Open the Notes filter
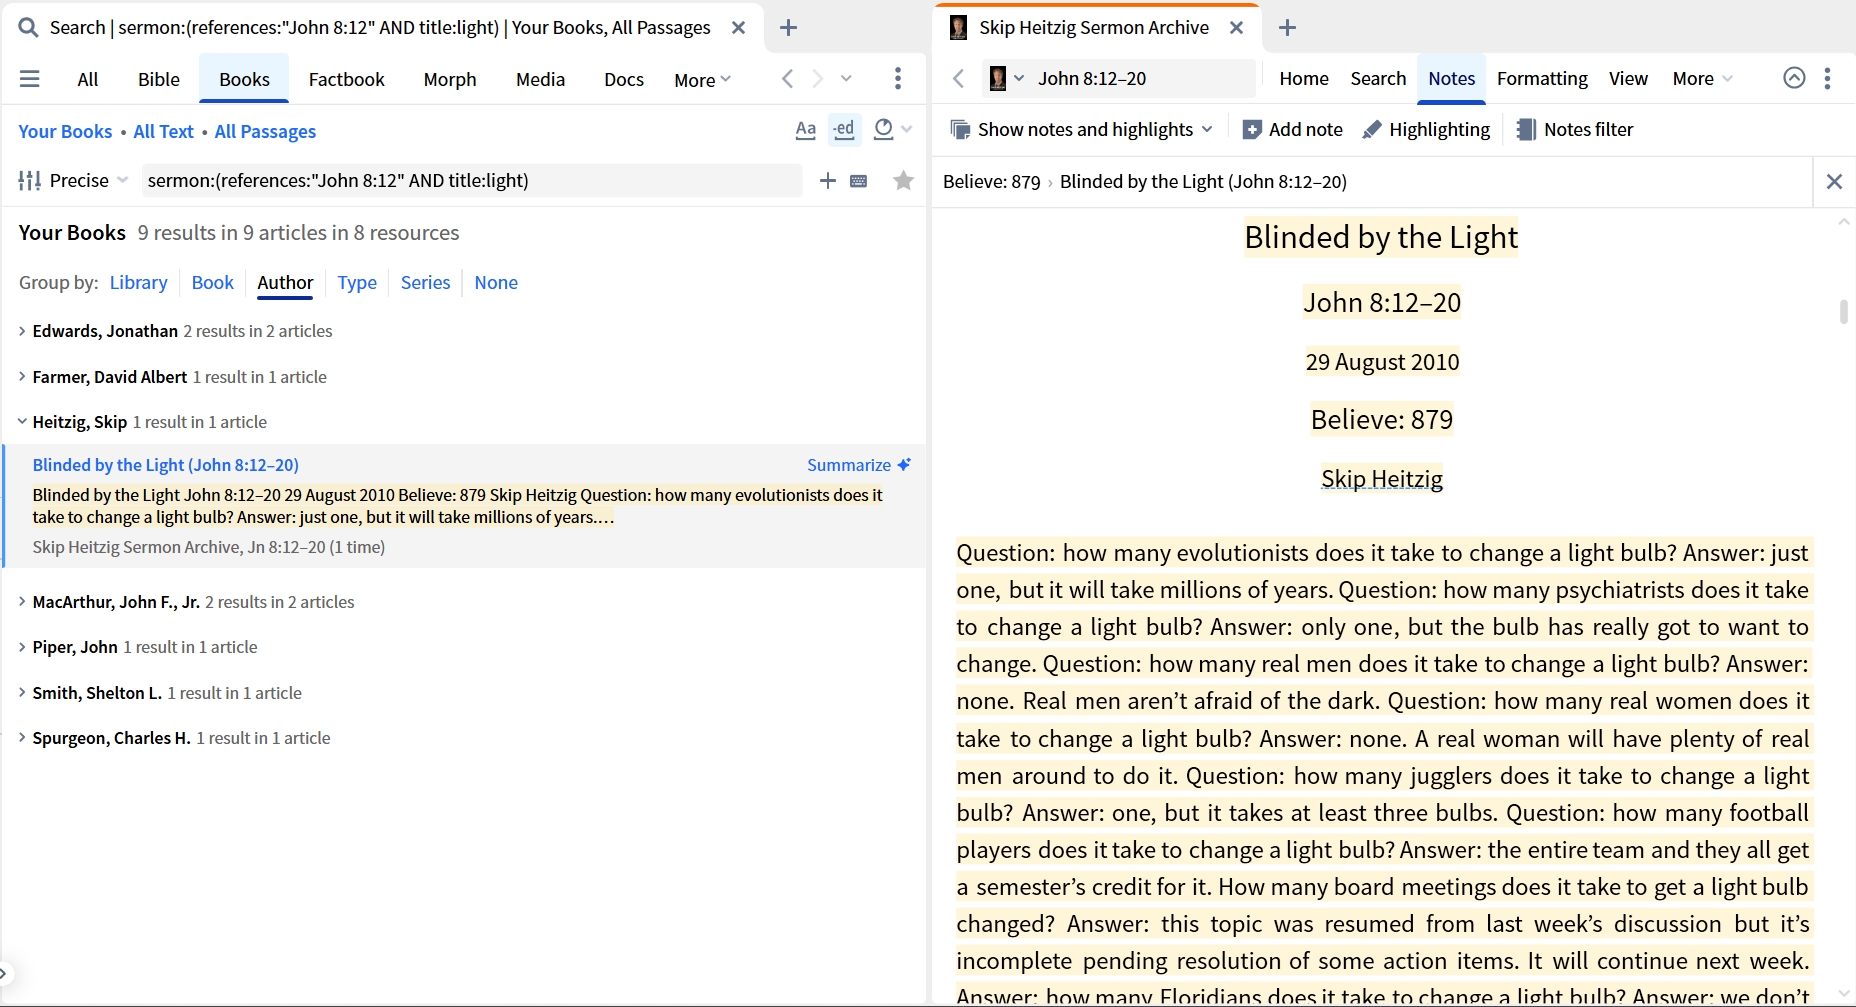 click(1575, 130)
